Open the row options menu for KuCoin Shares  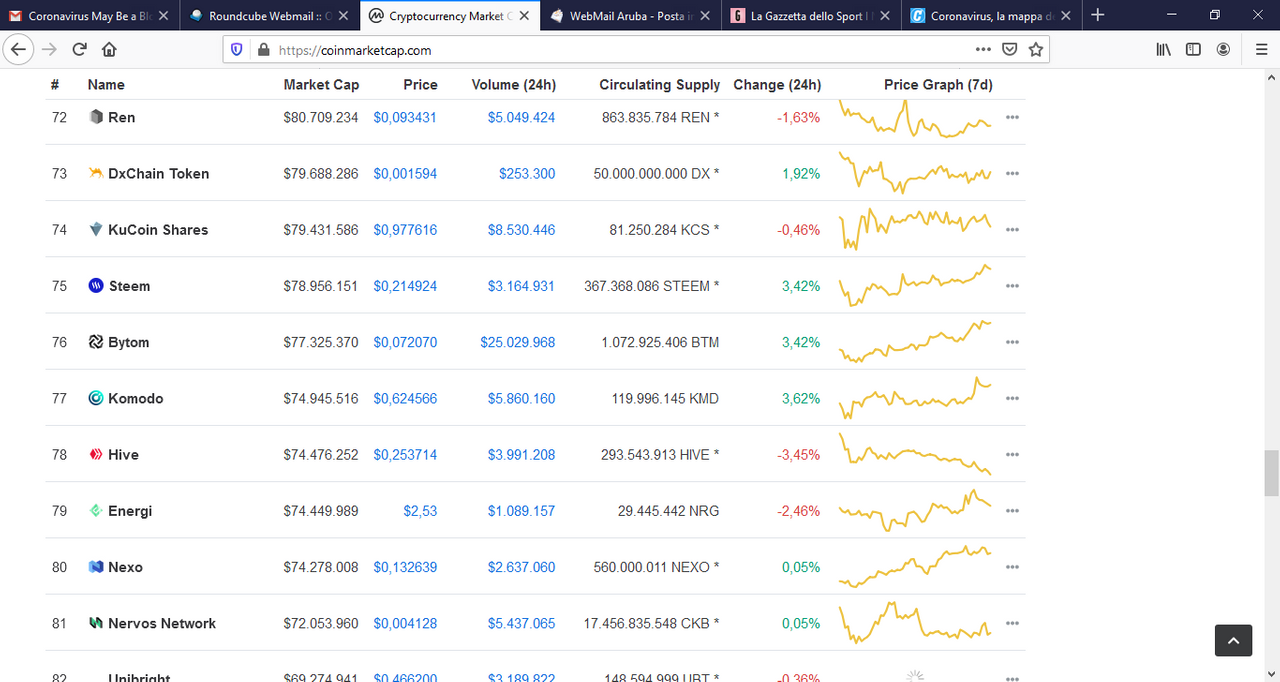coord(1012,229)
